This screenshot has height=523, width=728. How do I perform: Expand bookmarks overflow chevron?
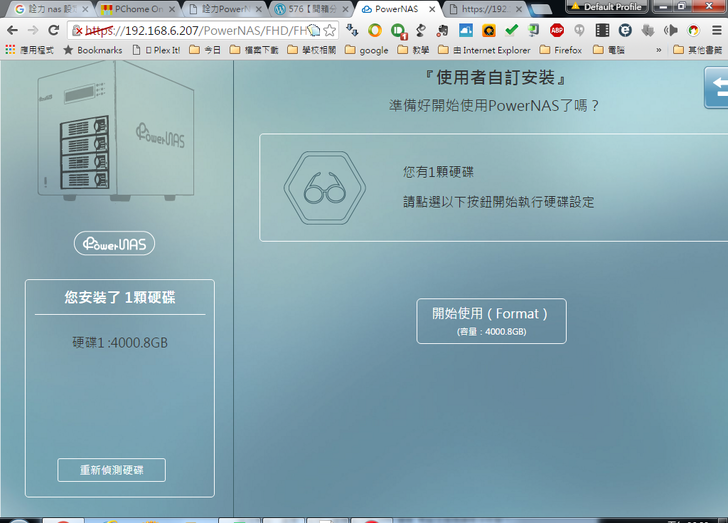point(658,50)
